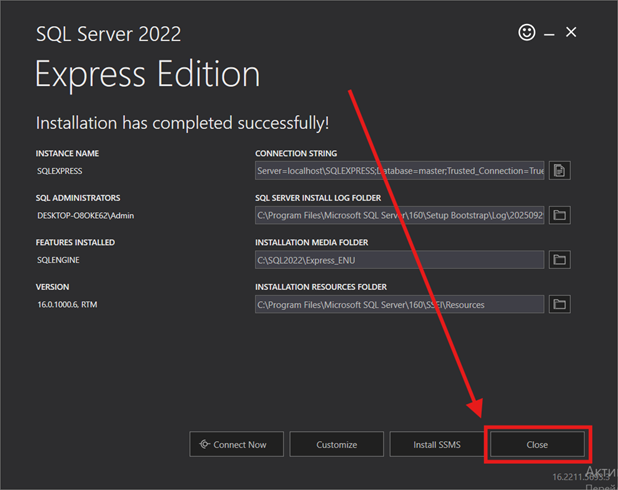Click the Connect Now button
Screen dimensions: 618x490
click(236, 444)
